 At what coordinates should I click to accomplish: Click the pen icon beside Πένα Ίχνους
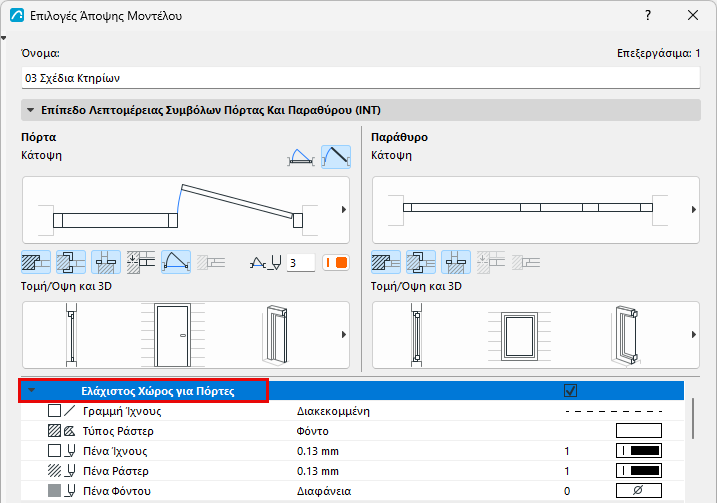(x=70, y=451)
